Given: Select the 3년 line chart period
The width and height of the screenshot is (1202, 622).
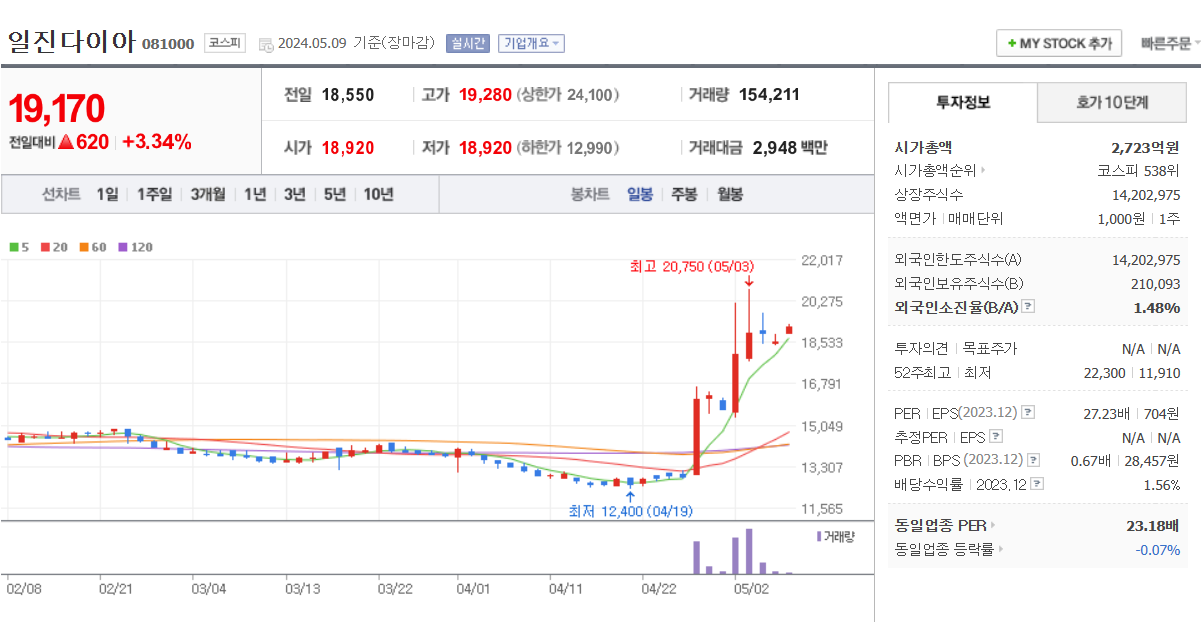Looking at the screenshot, I should click(x=294, y=194).
